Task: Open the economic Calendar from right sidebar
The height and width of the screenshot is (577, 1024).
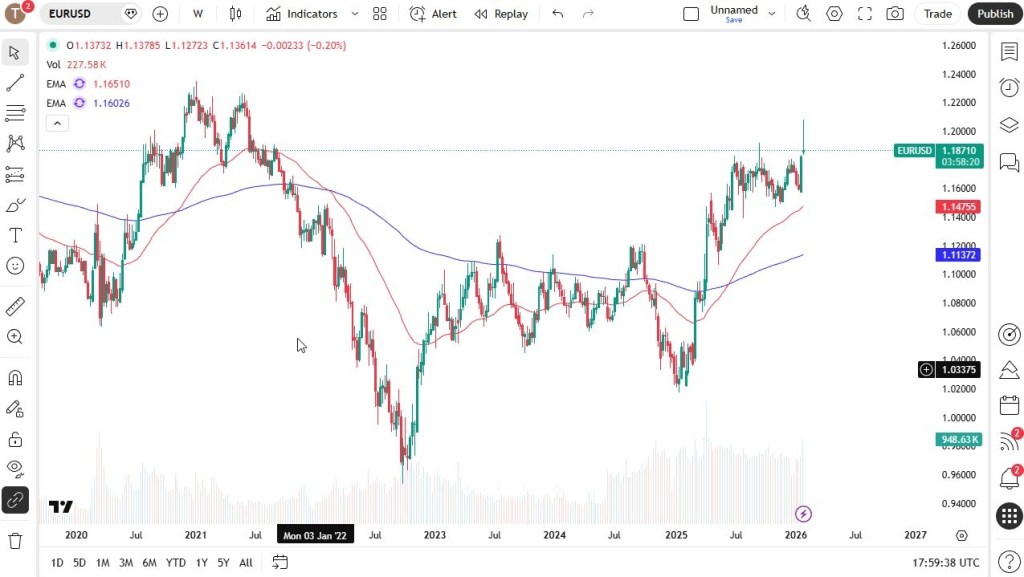Action: pyautogui.click(x=1009, y=406)
